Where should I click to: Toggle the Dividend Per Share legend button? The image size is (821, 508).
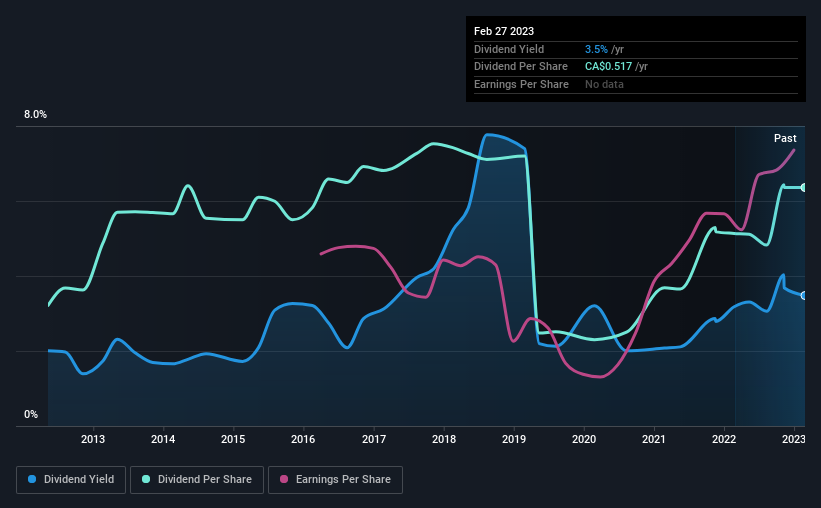(x=197, y=480)
